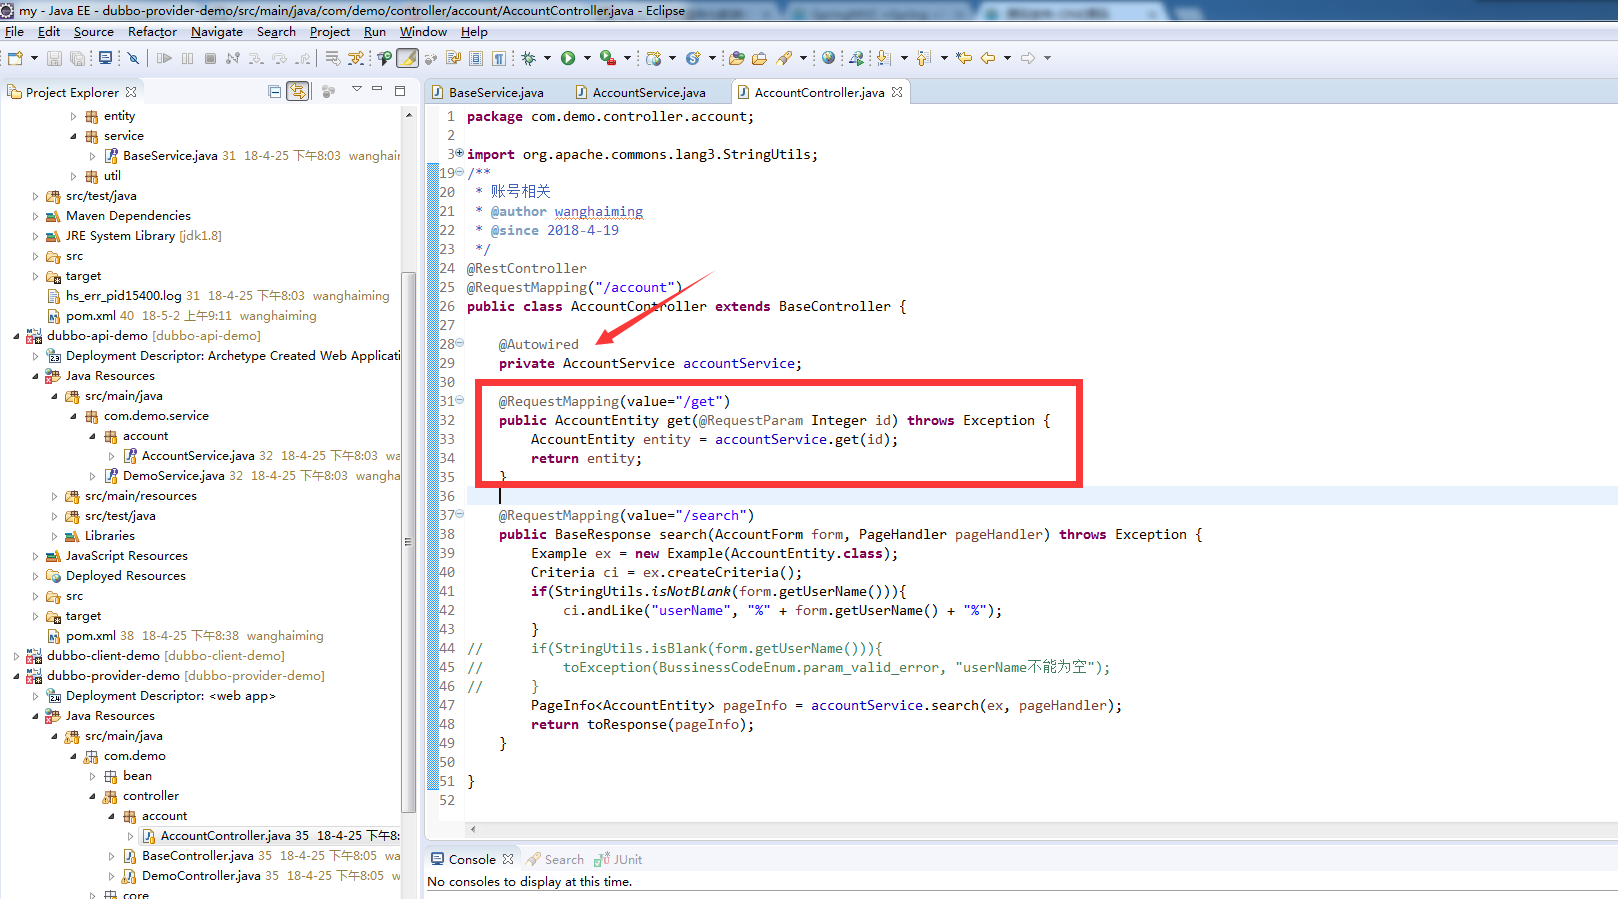Click the Maximize Project Explorer panel icon
Viewport: 1618px width, 899px height.
400,91
